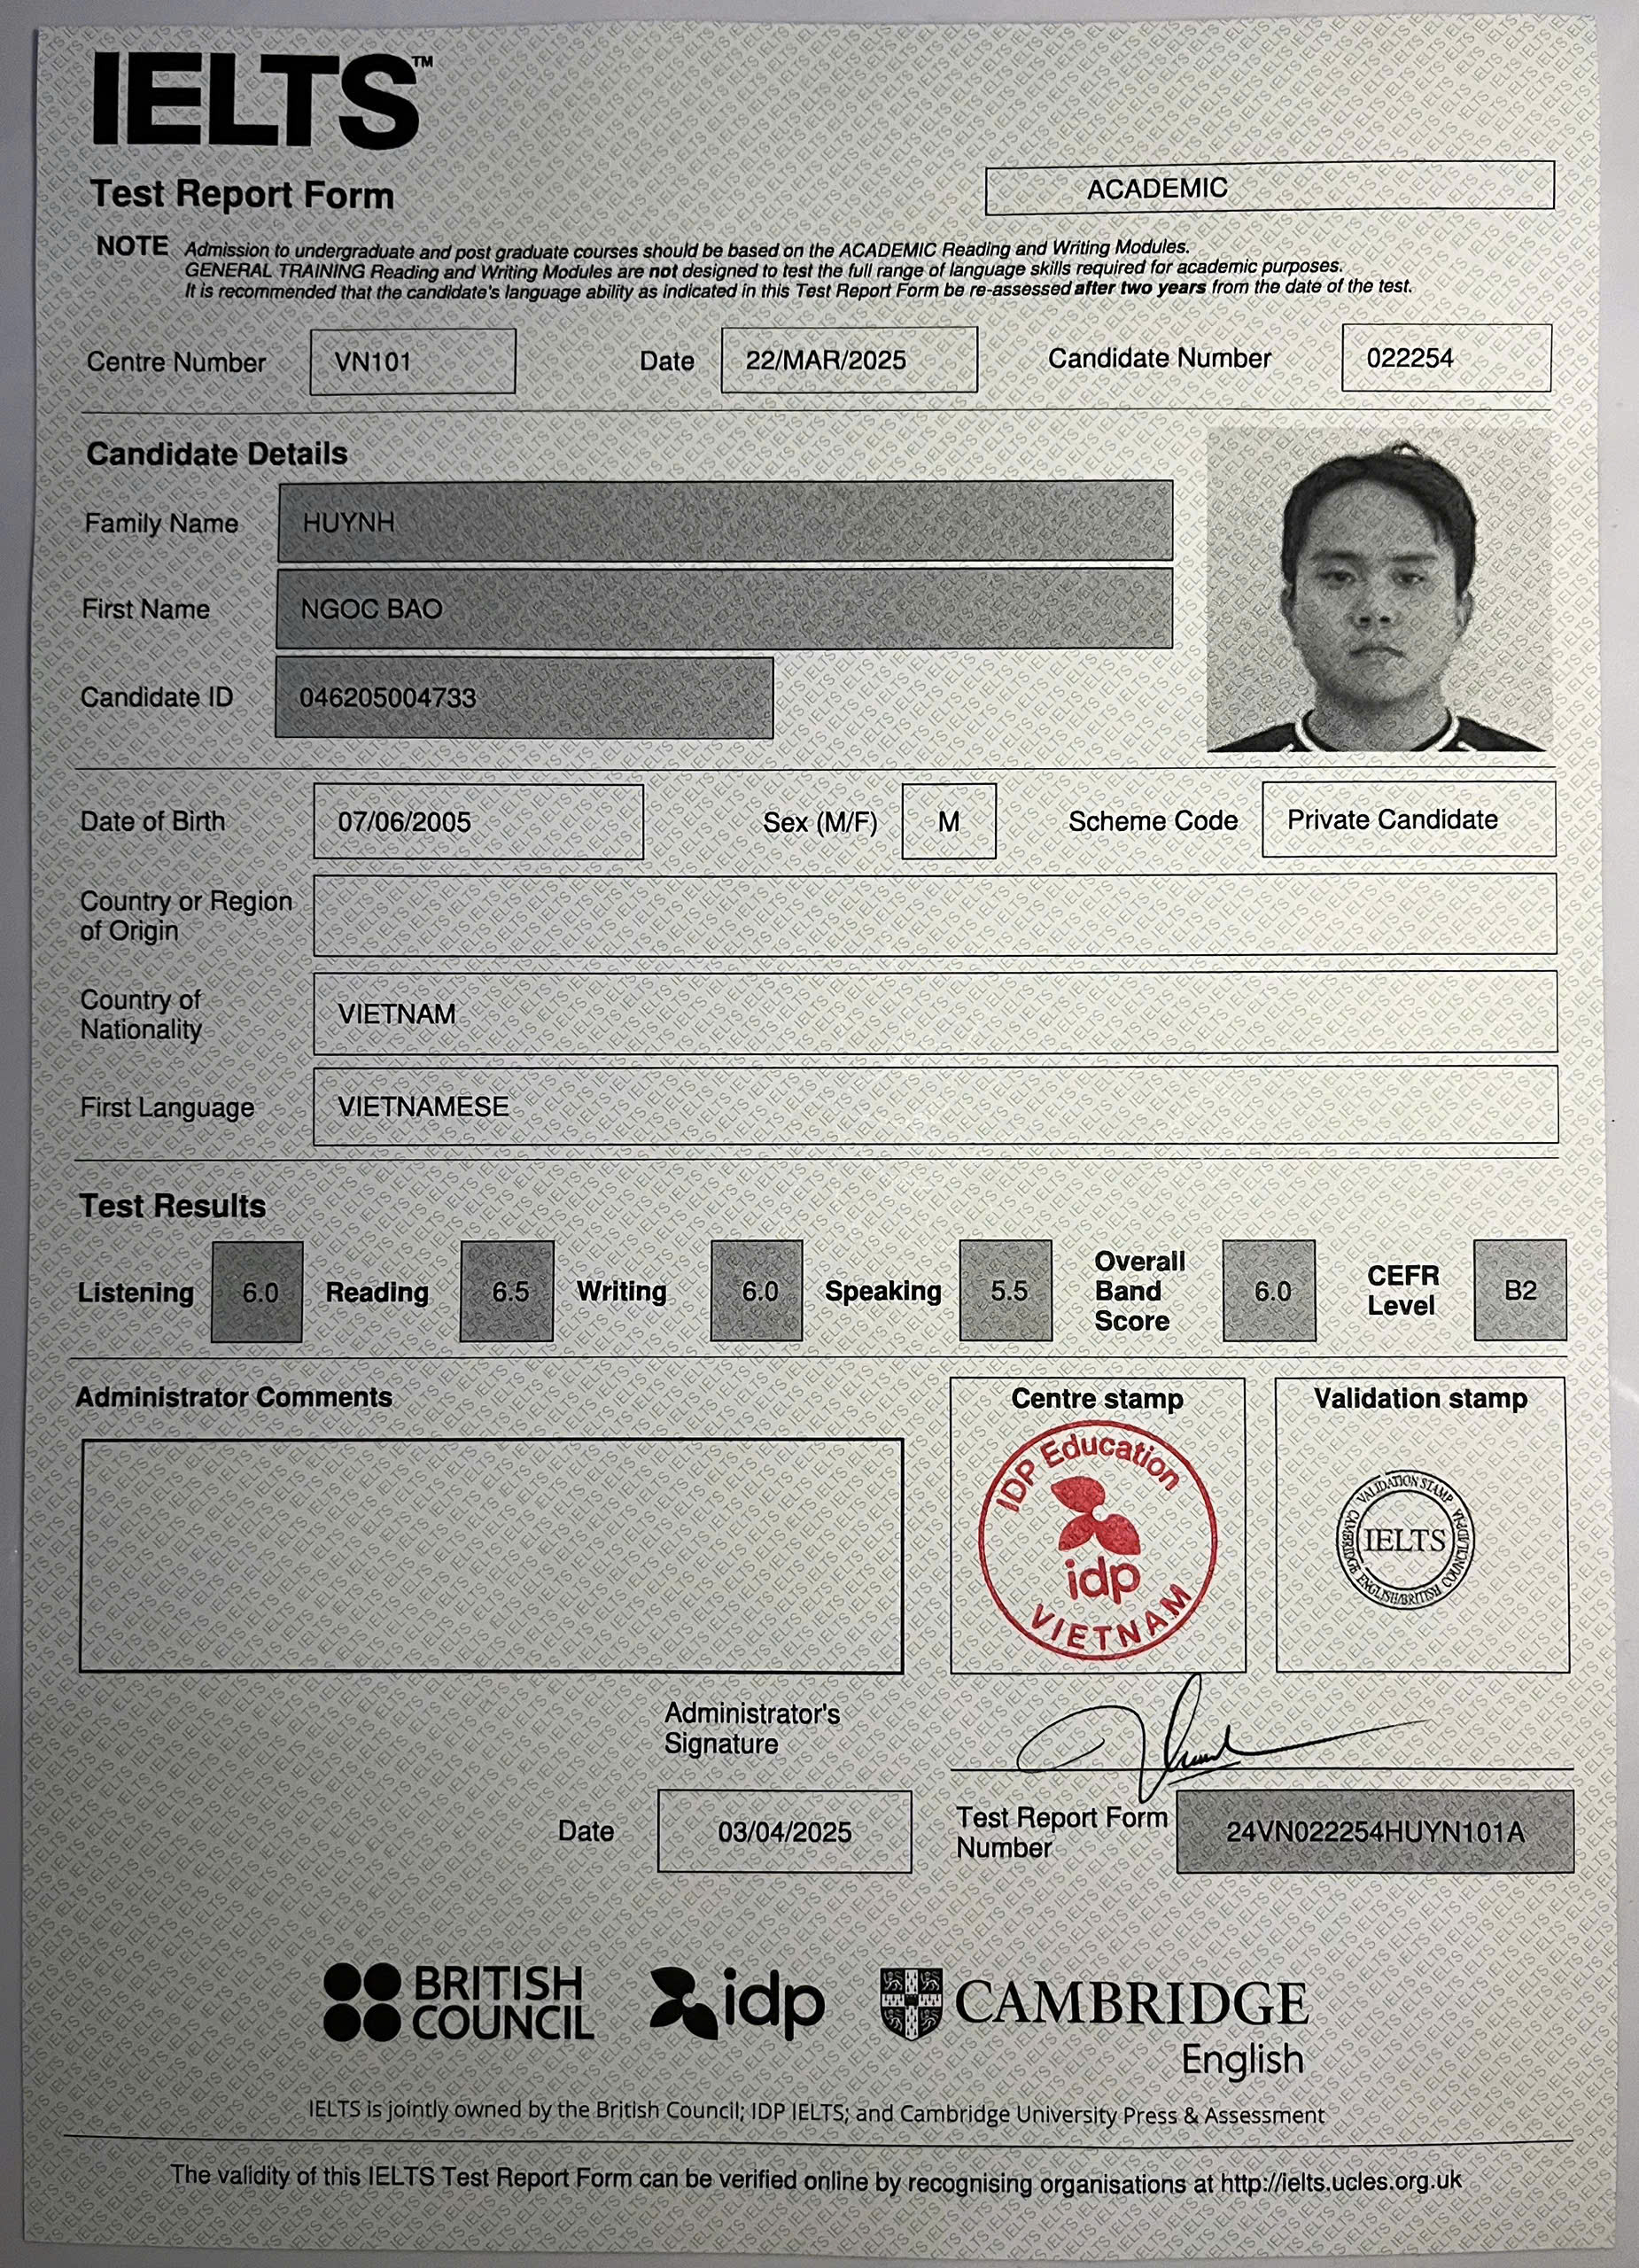The image size is (1639, 2268).
Task: Click the empty Country or Region of Origin field
Action: coord(934,914)
